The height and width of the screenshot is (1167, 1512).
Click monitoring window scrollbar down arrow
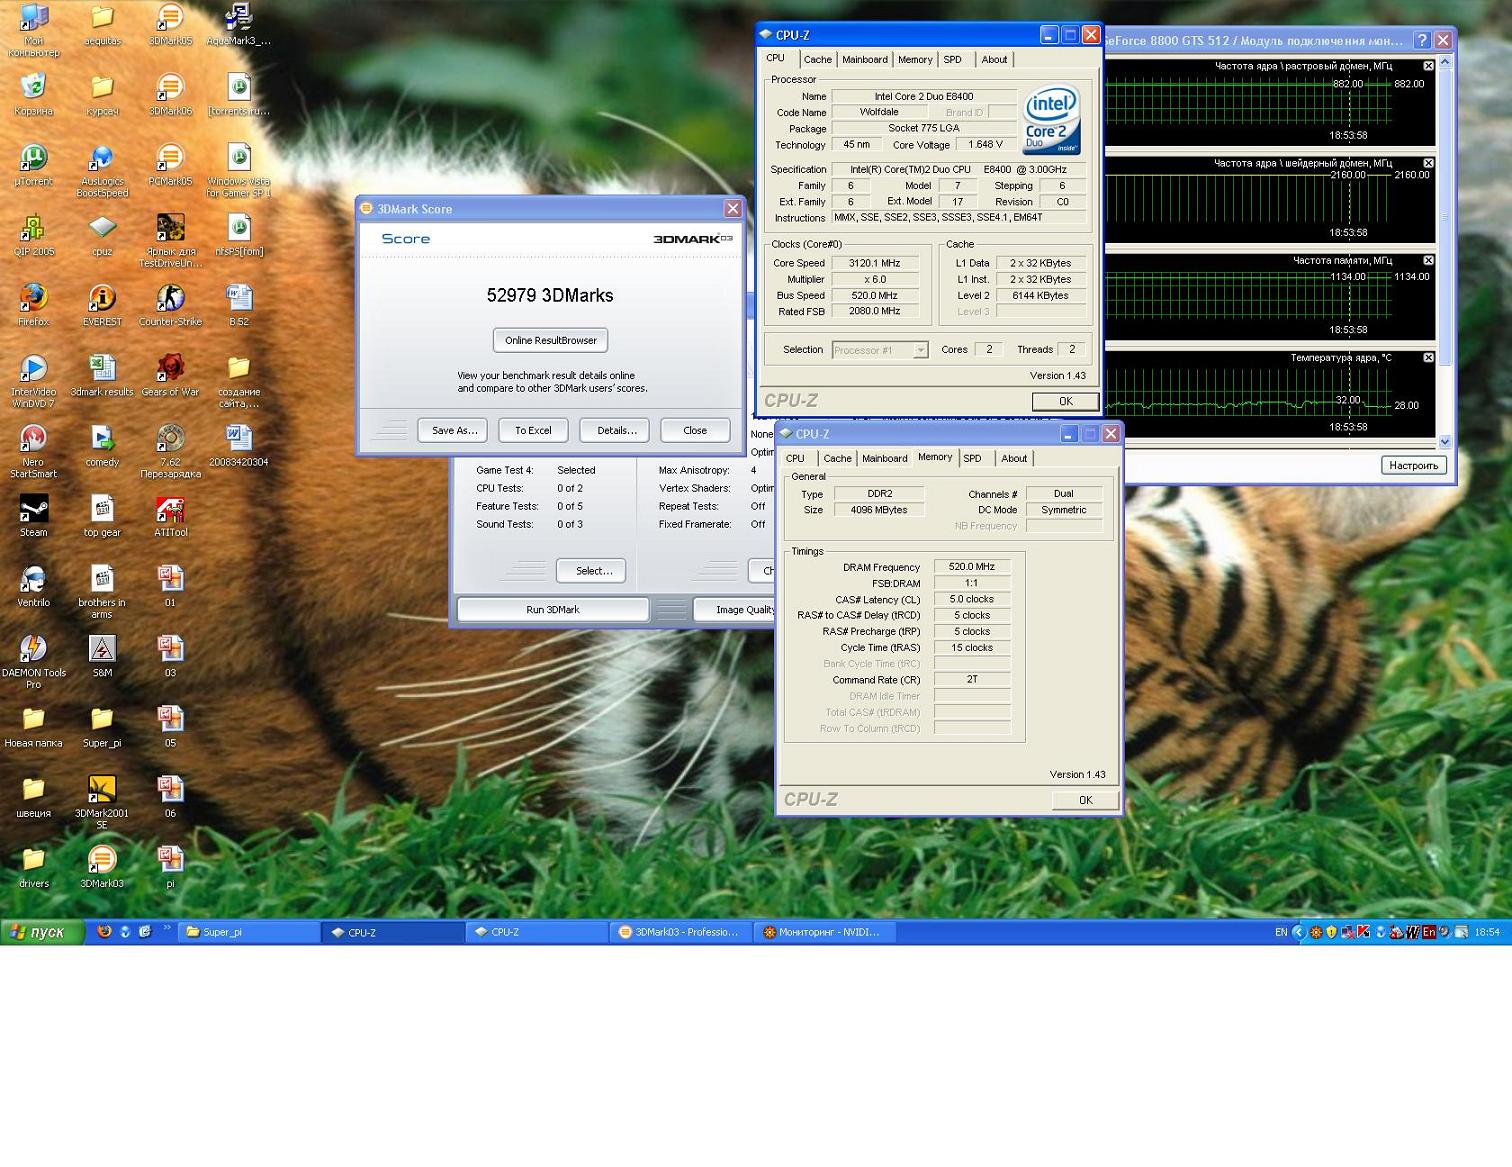click(1444, 441)
